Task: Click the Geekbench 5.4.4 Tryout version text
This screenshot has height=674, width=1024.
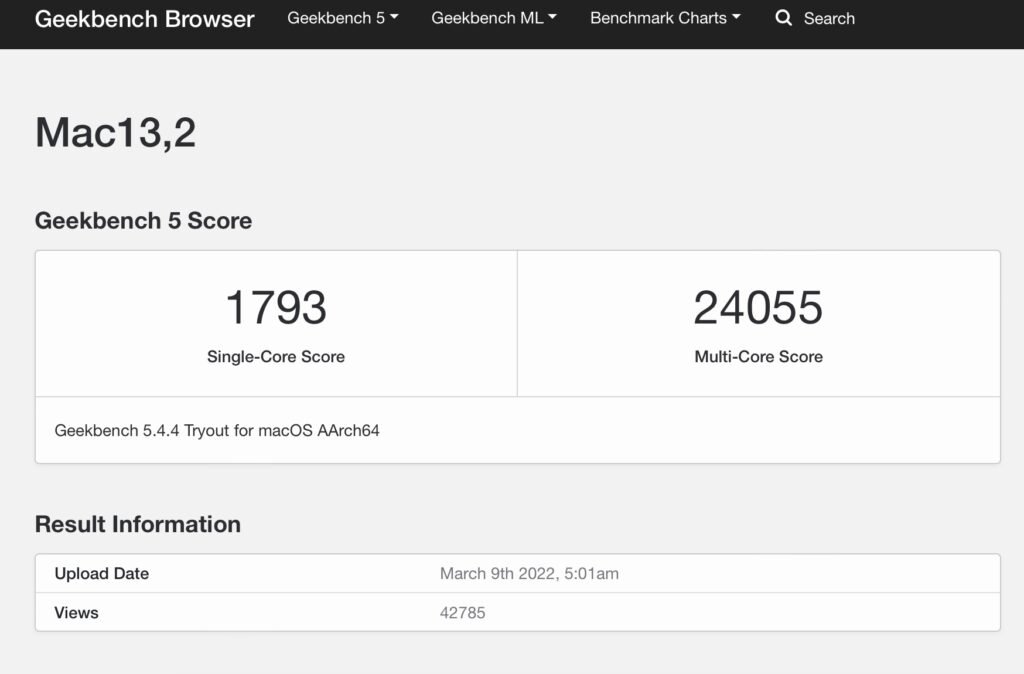Action: (x=217, y=430)
